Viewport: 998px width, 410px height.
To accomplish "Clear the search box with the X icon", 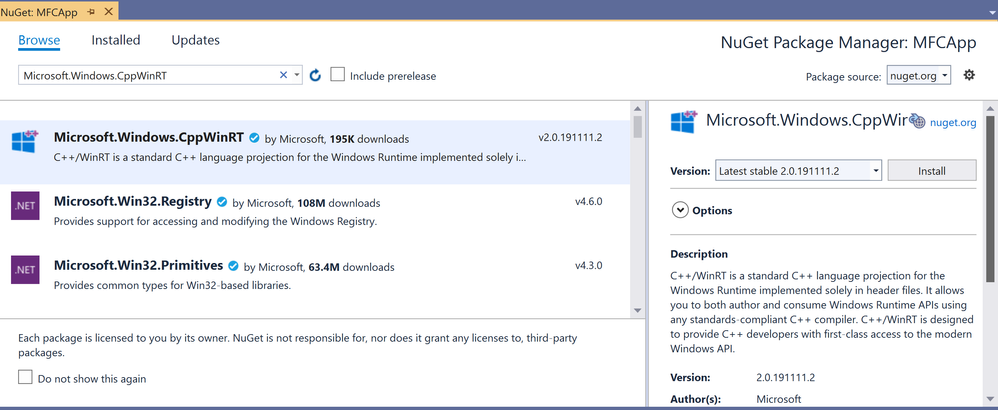I will pos(284,75).
